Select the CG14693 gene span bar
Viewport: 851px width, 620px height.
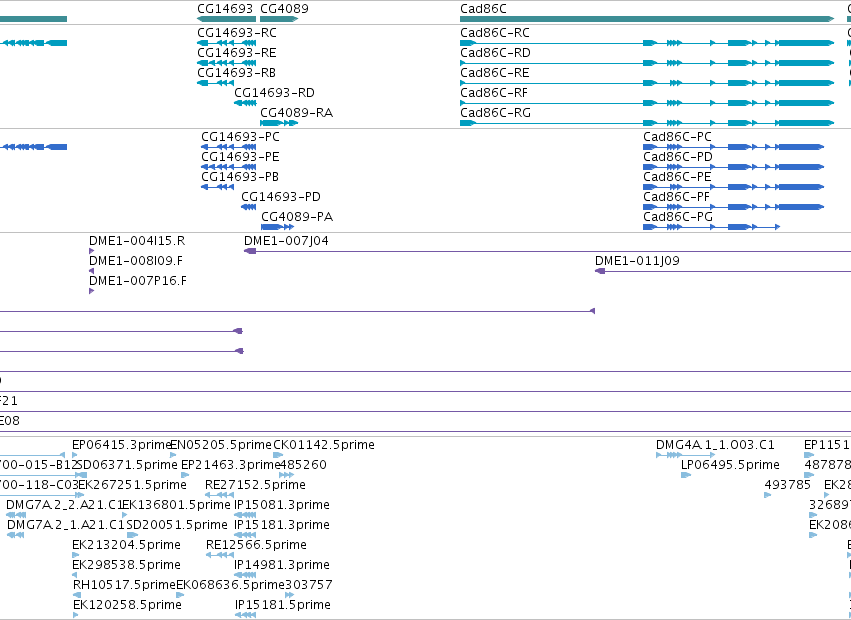tap(226, 19)
